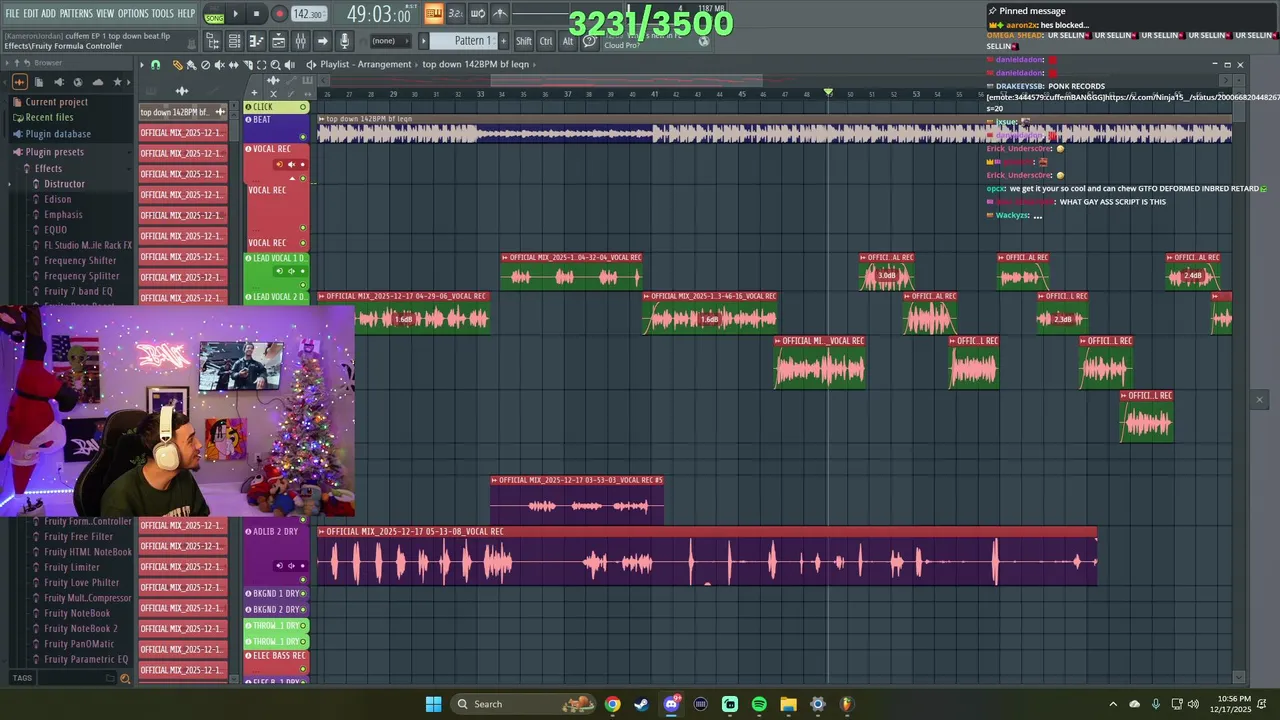The height and width of the screenshot is (720, 1280).
Task: Click the Shift button in toolbar
Action: click(523, 41)
